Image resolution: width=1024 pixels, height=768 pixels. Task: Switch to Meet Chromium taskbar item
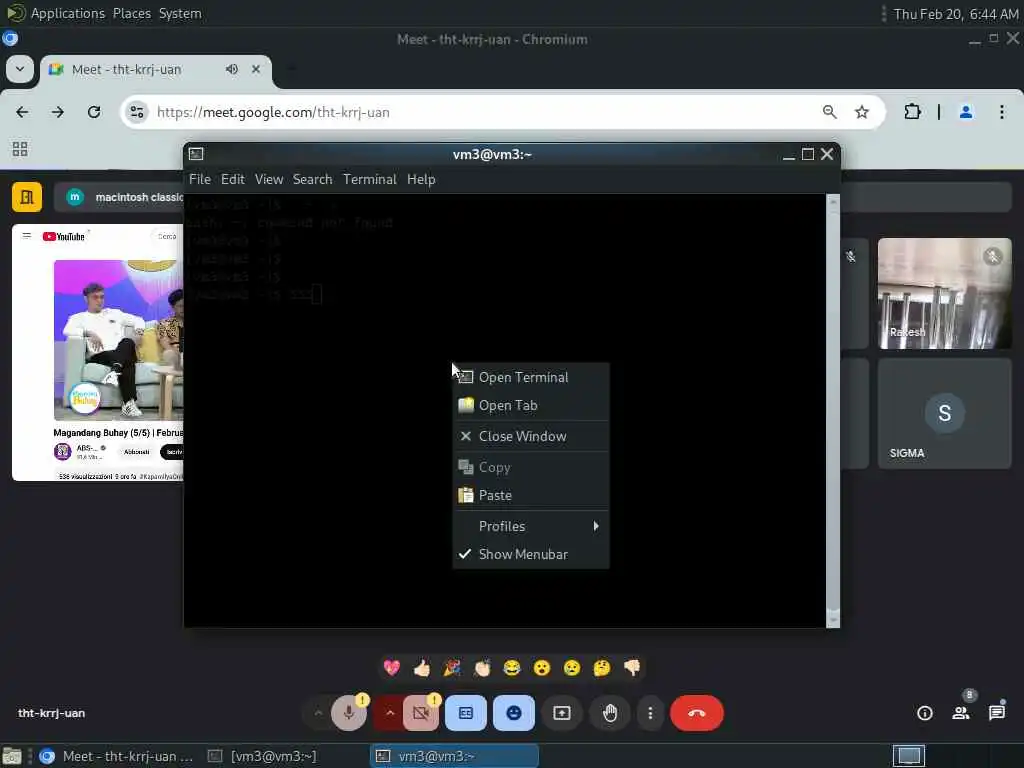coord(117,756)
